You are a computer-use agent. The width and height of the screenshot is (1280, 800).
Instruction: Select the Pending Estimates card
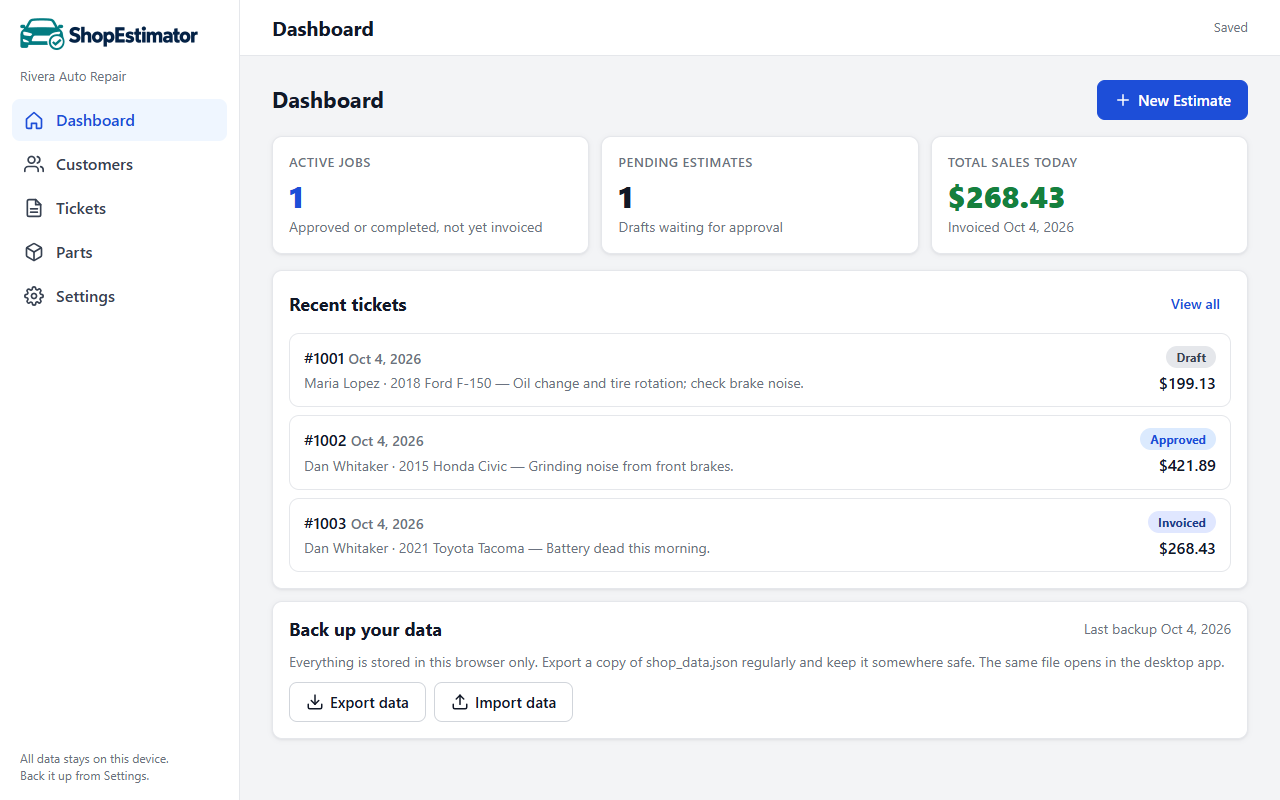[x=760, y=195]
